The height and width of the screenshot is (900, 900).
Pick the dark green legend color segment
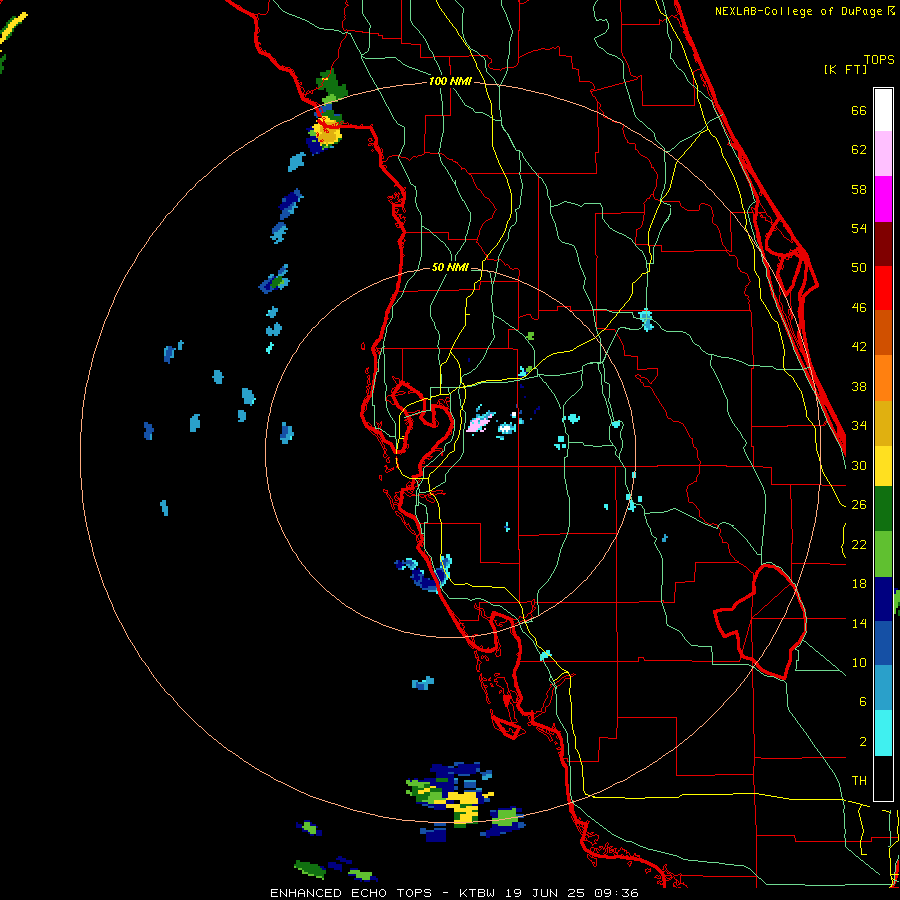883,509
